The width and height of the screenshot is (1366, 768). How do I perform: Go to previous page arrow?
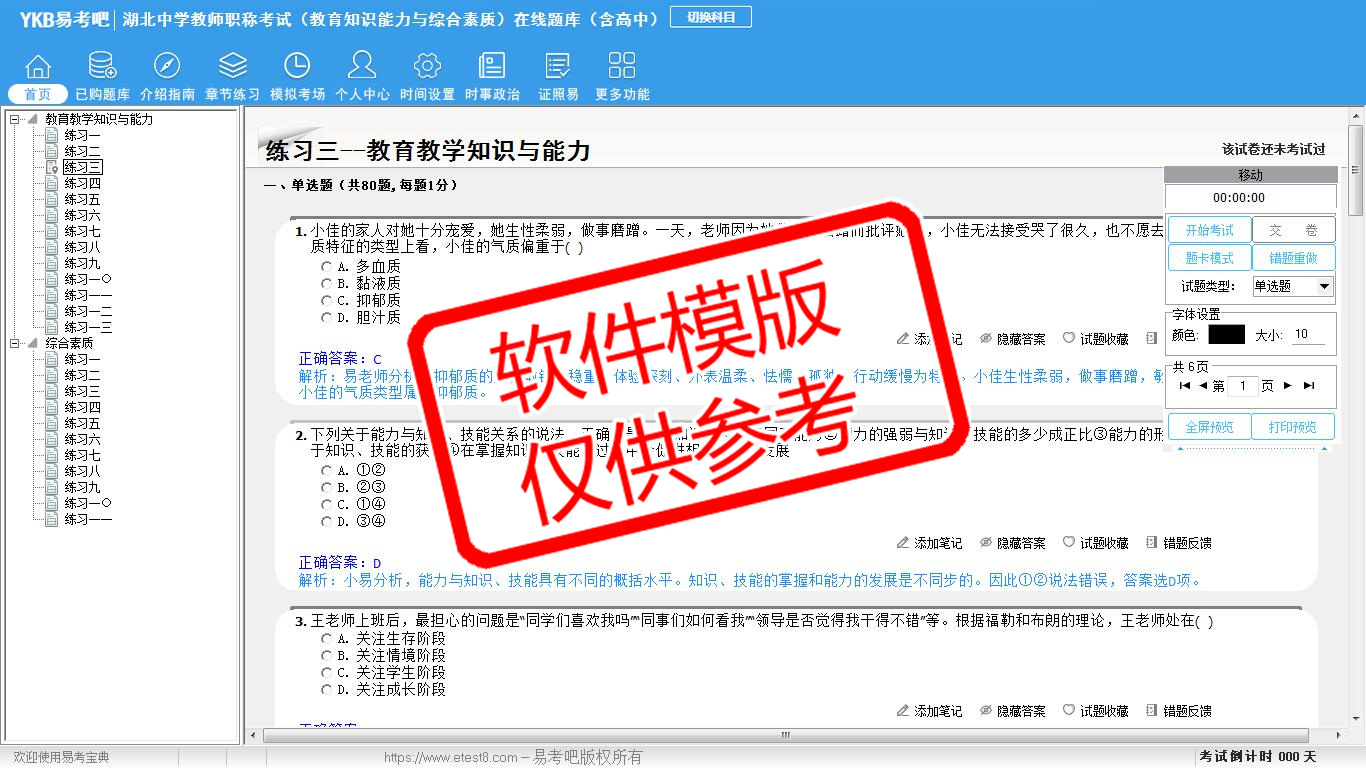pyautogui.click(x=1203, y=386)
